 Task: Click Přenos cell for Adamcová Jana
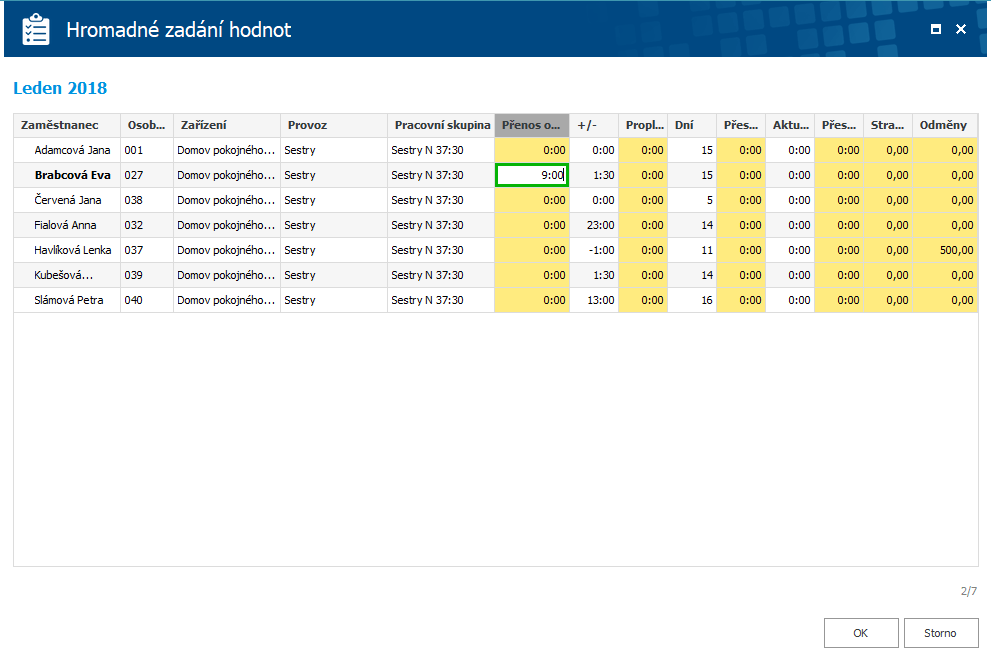(532, 150)
